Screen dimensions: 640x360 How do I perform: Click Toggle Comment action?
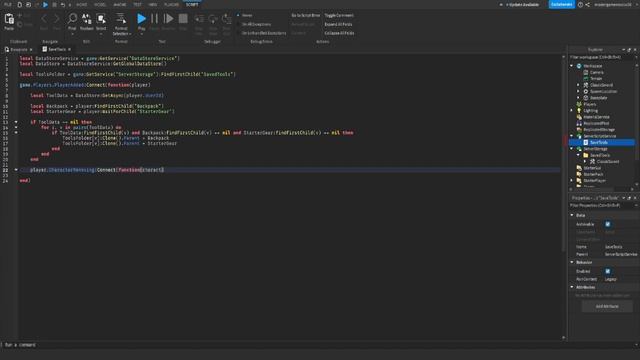tap(339, 15)
